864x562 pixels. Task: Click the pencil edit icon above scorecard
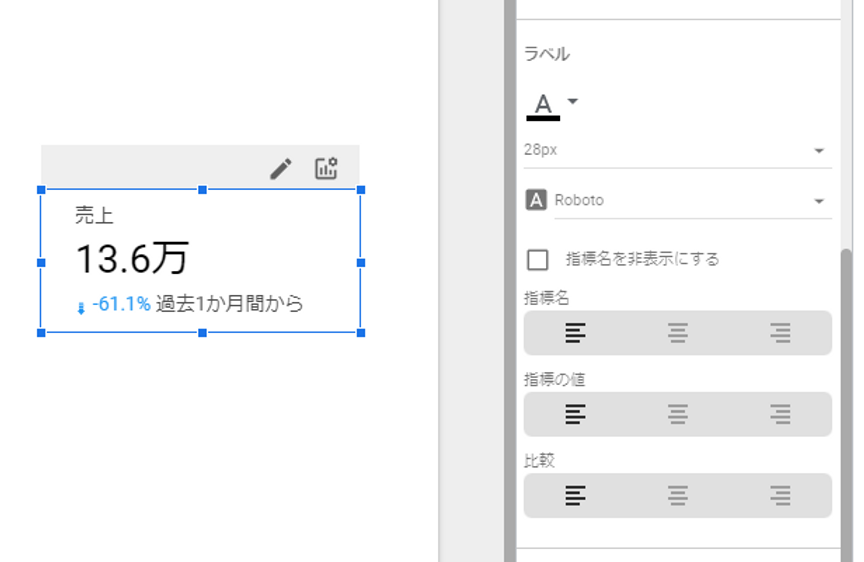(x=281, y=169)
